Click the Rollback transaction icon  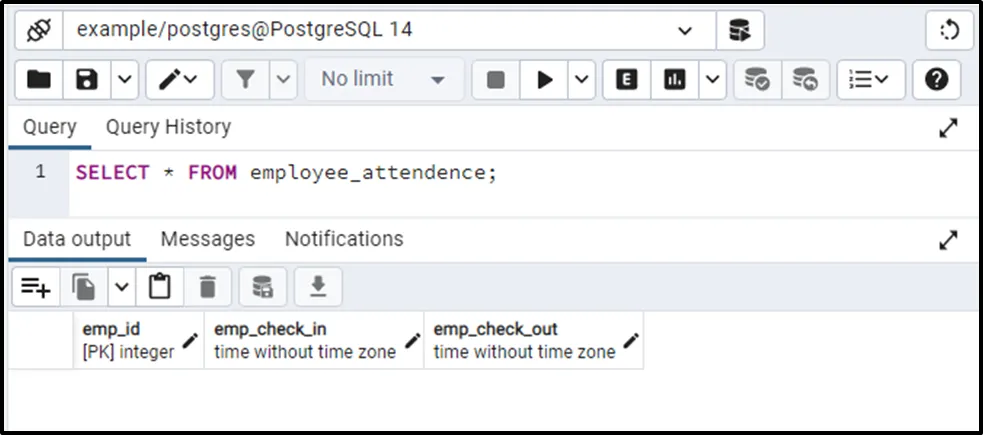point(805,80)
